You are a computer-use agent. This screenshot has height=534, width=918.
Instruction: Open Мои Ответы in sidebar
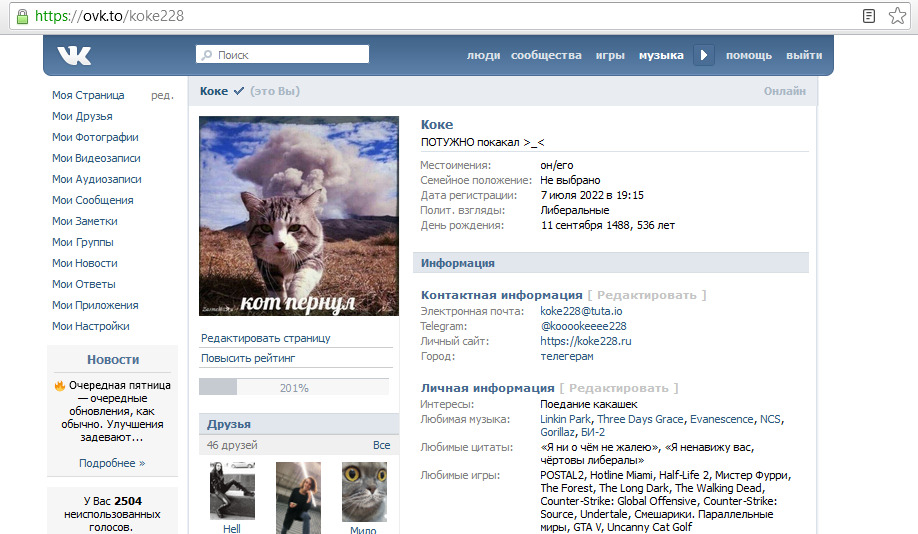coord(84,284)
